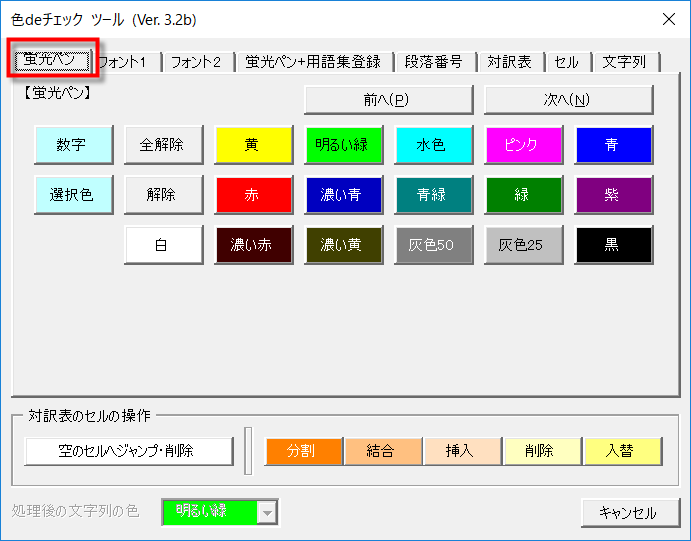This screenshot has width=691, height=541.
Task: Select the 明るい緑 bright green swatch
Action: pyautogui.click(x=343, y=145)
